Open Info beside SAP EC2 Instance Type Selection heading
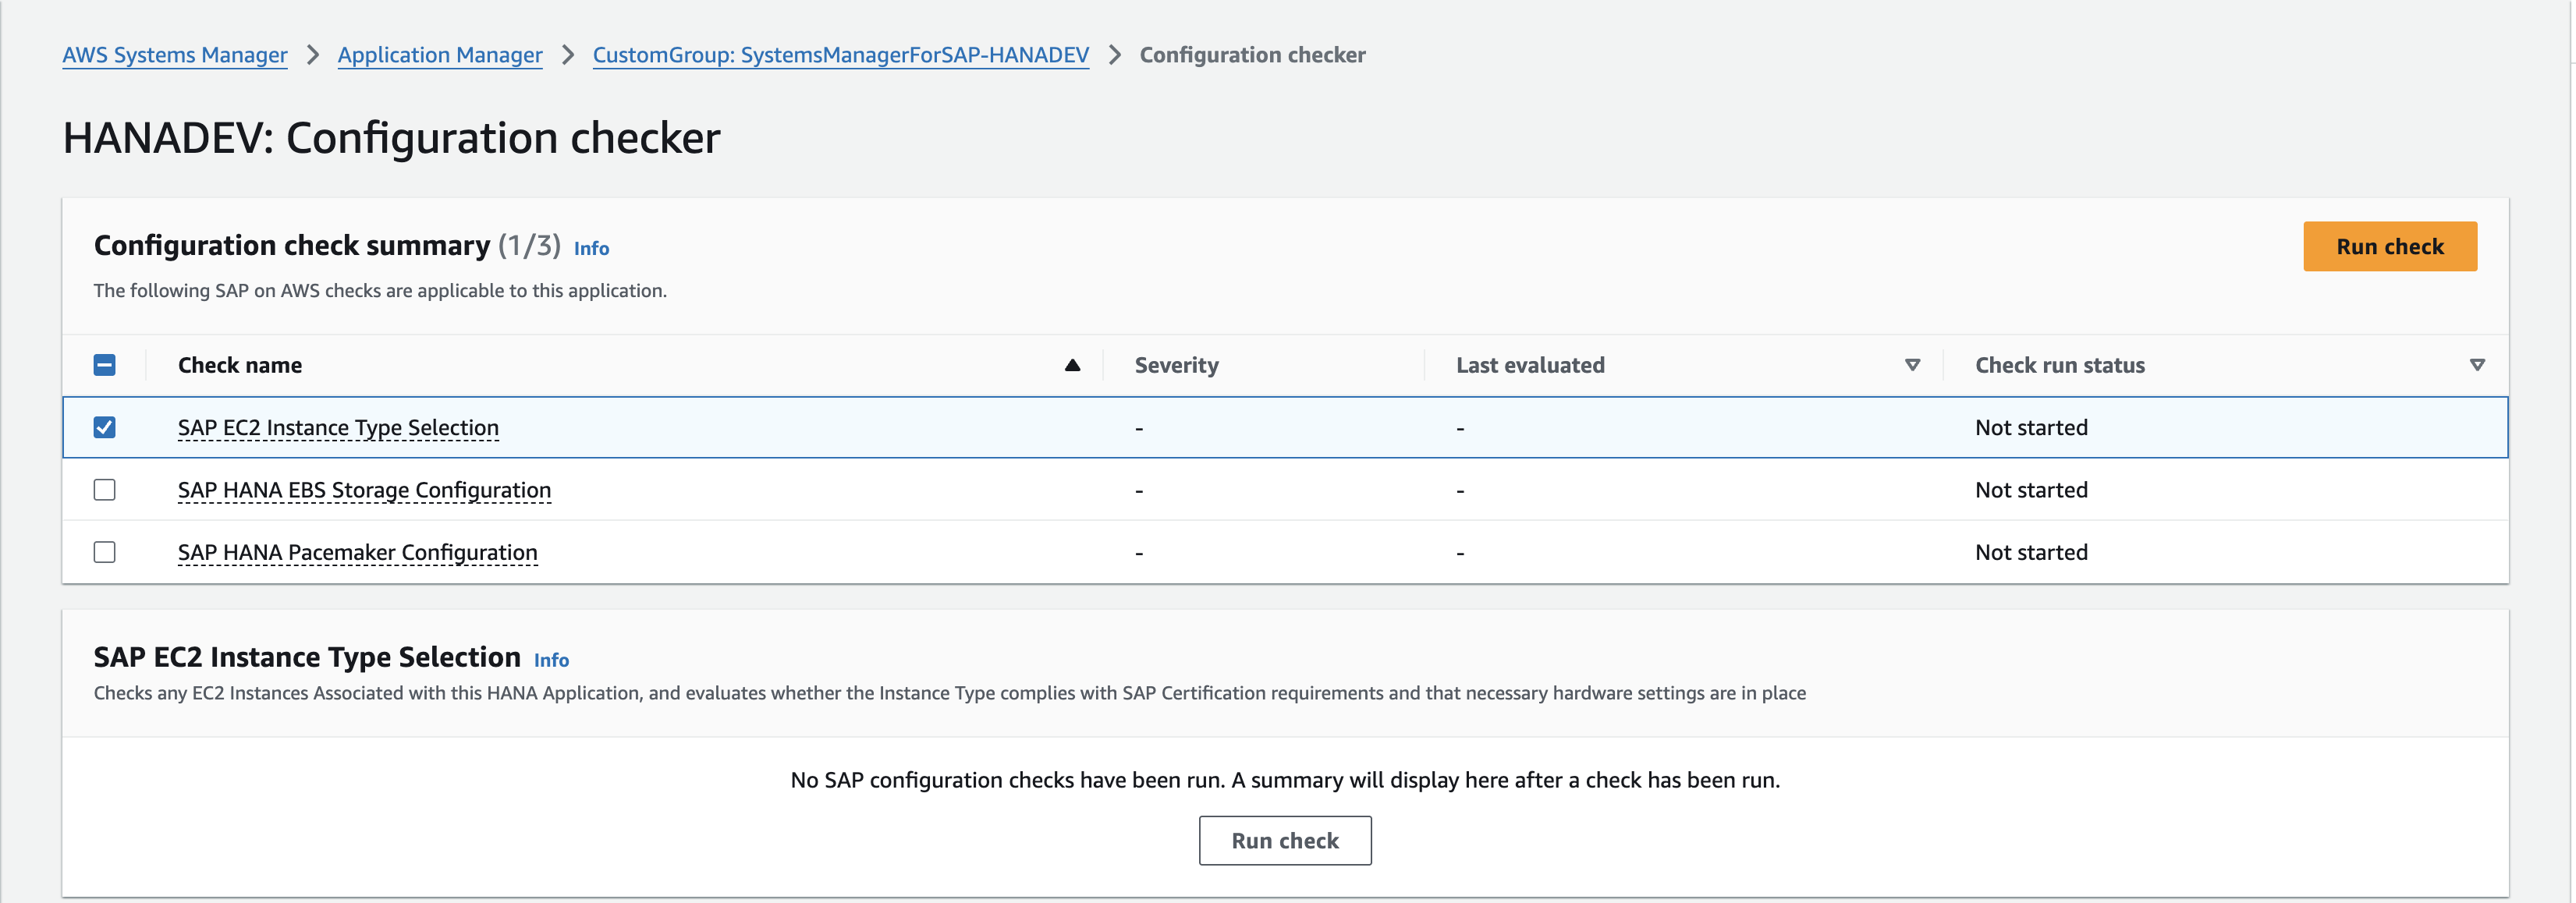Screen dimensions: 2576x903 [x=551, y=660]
